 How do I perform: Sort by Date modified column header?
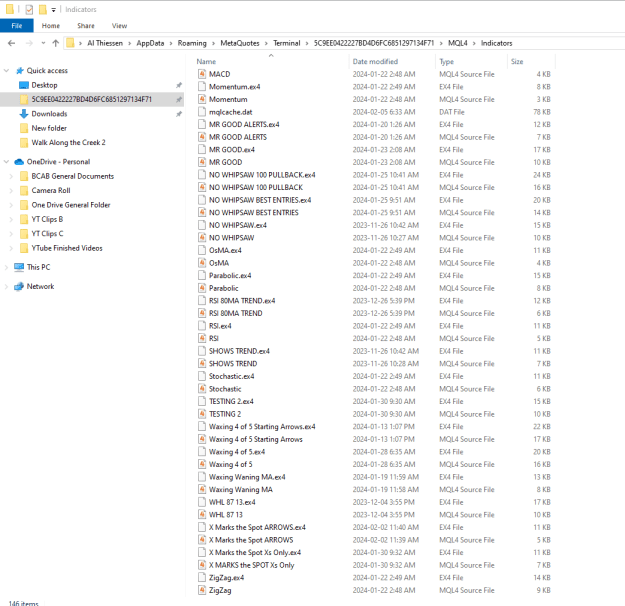375,61
